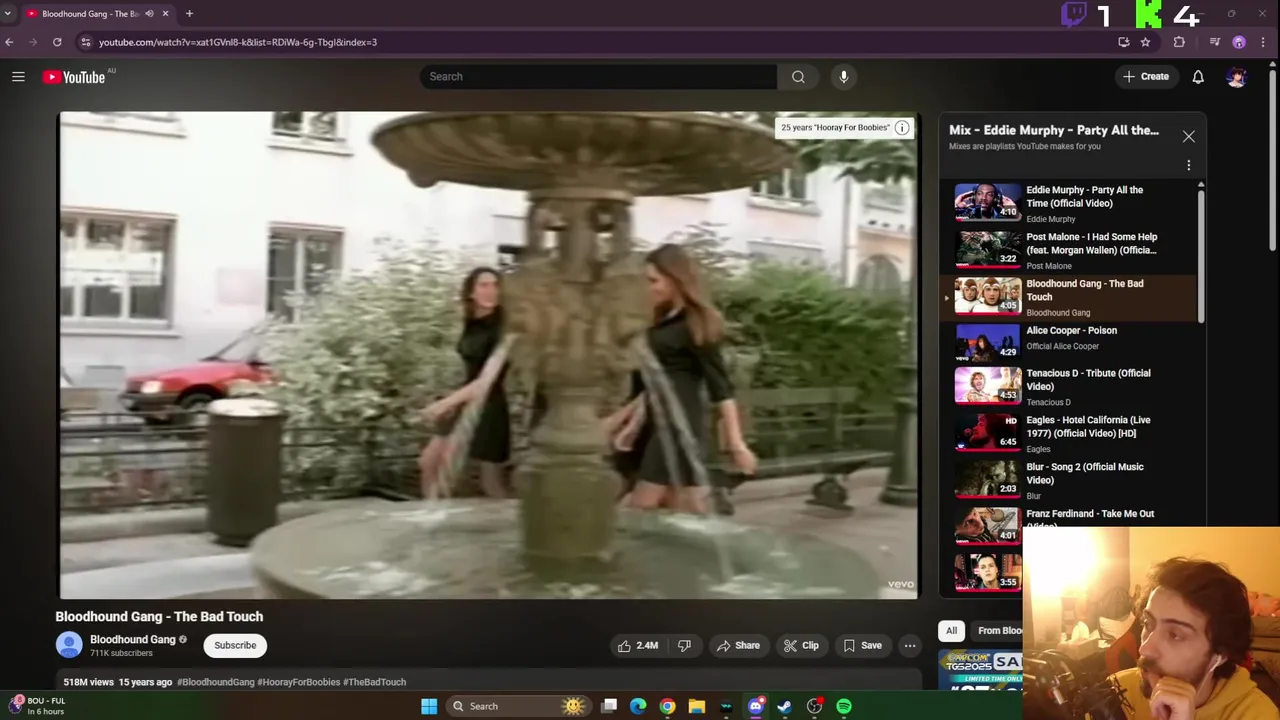The image size is (1280, 720).
Task: Open the YouTube account avatar menu
Action: (1237, 77)
